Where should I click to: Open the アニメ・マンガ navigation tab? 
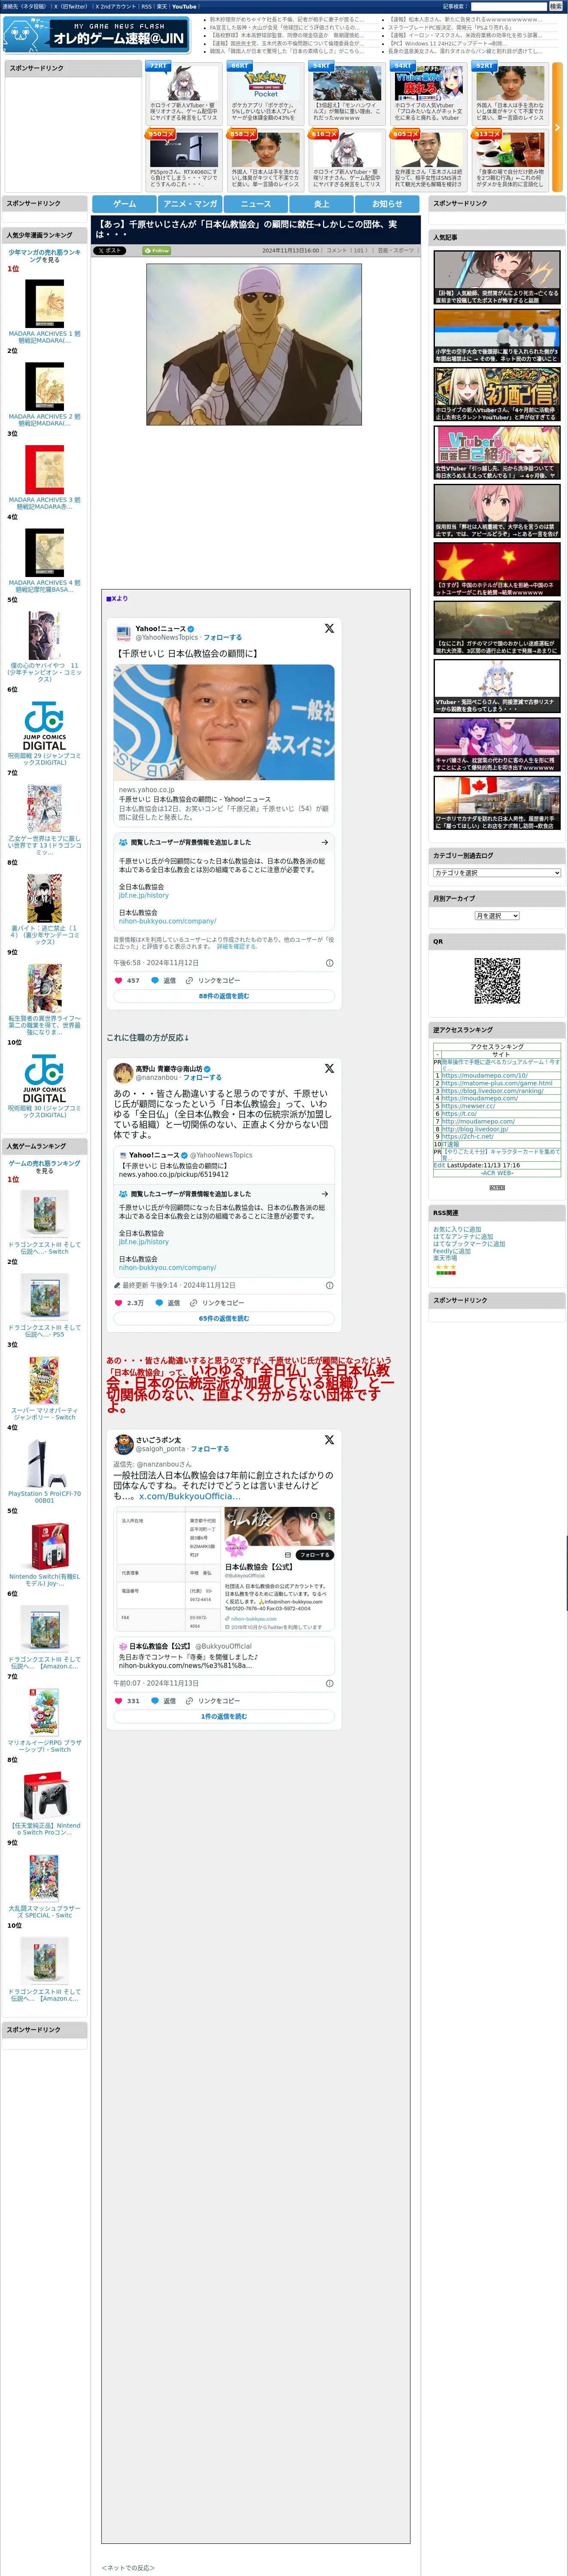pyautogui.click(x=190, y=203)
